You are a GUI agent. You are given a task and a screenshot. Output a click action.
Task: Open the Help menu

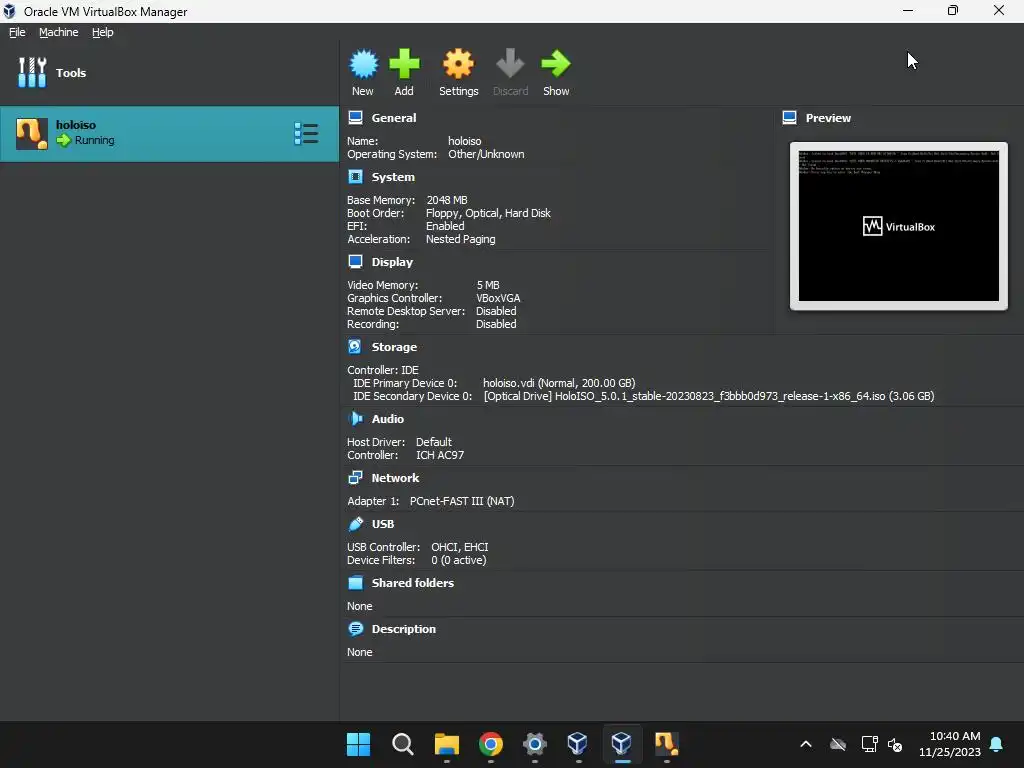click(103, 32)
